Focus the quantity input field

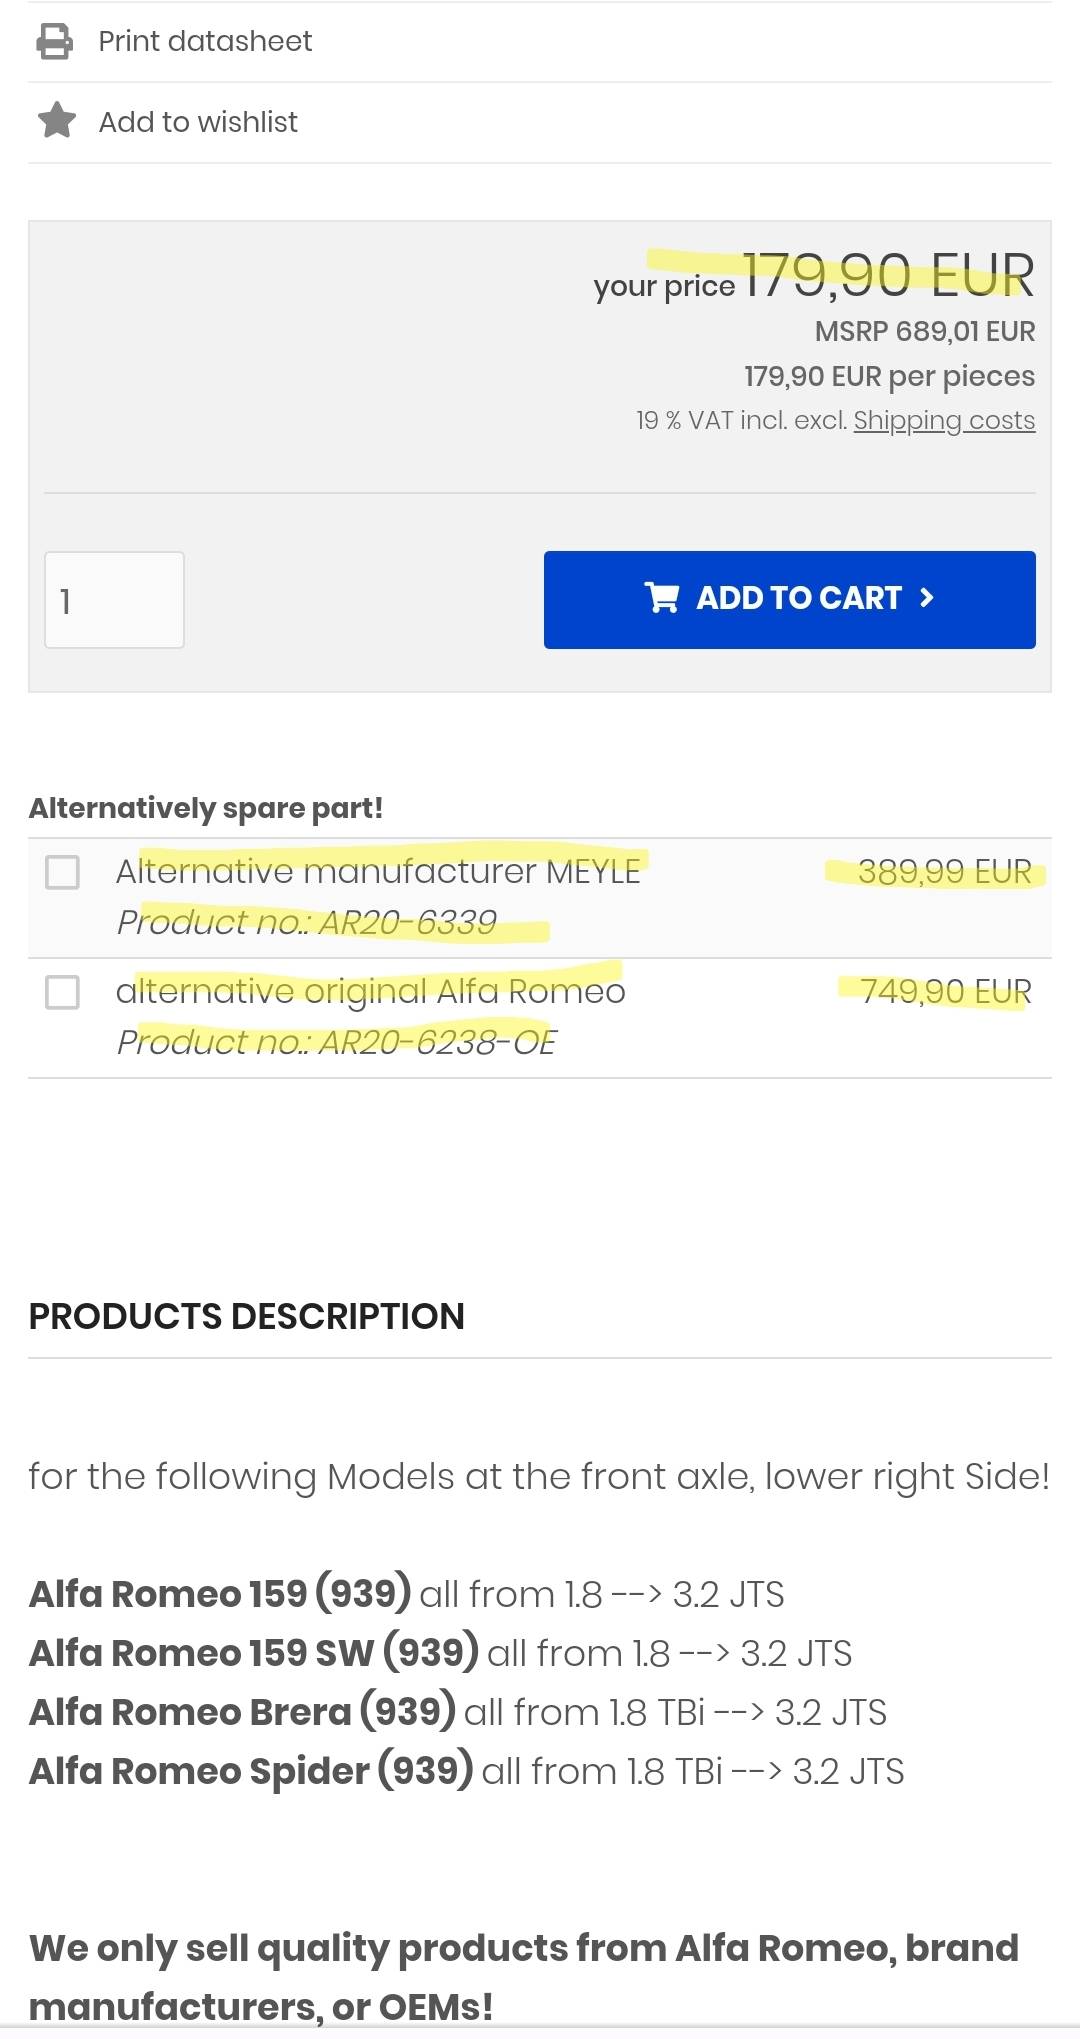pyautogui.click(x=114, y=600)
